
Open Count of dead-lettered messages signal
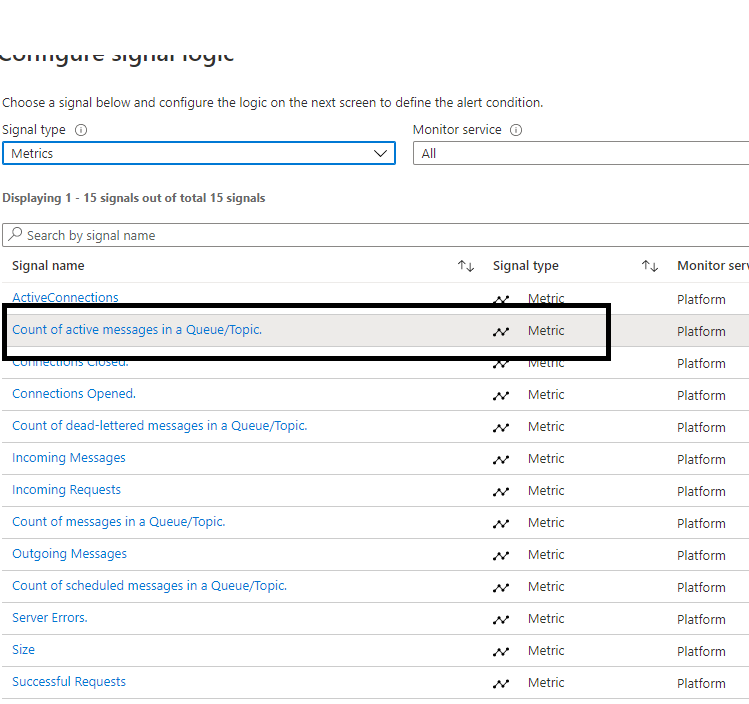159,426
